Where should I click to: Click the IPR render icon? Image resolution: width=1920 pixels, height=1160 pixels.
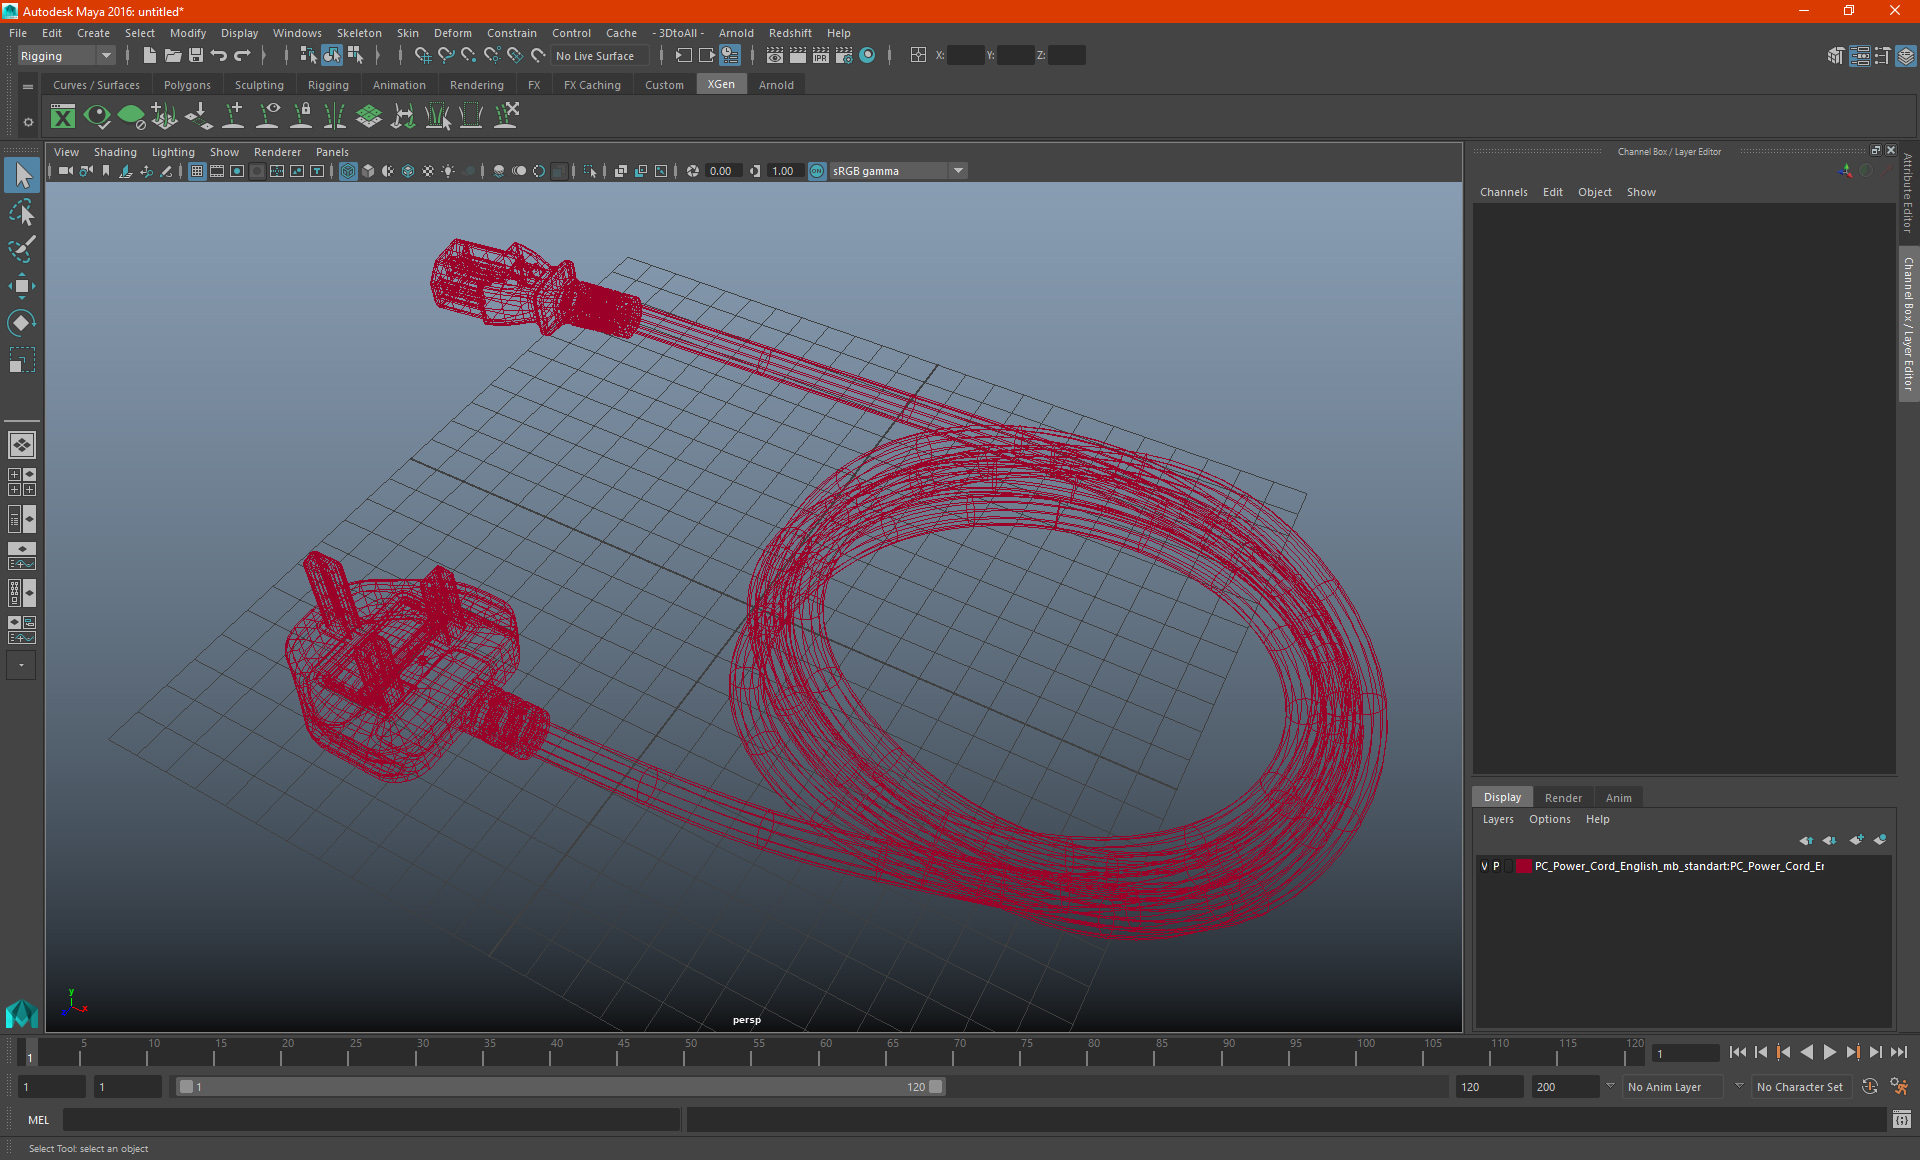pos(821,56)
